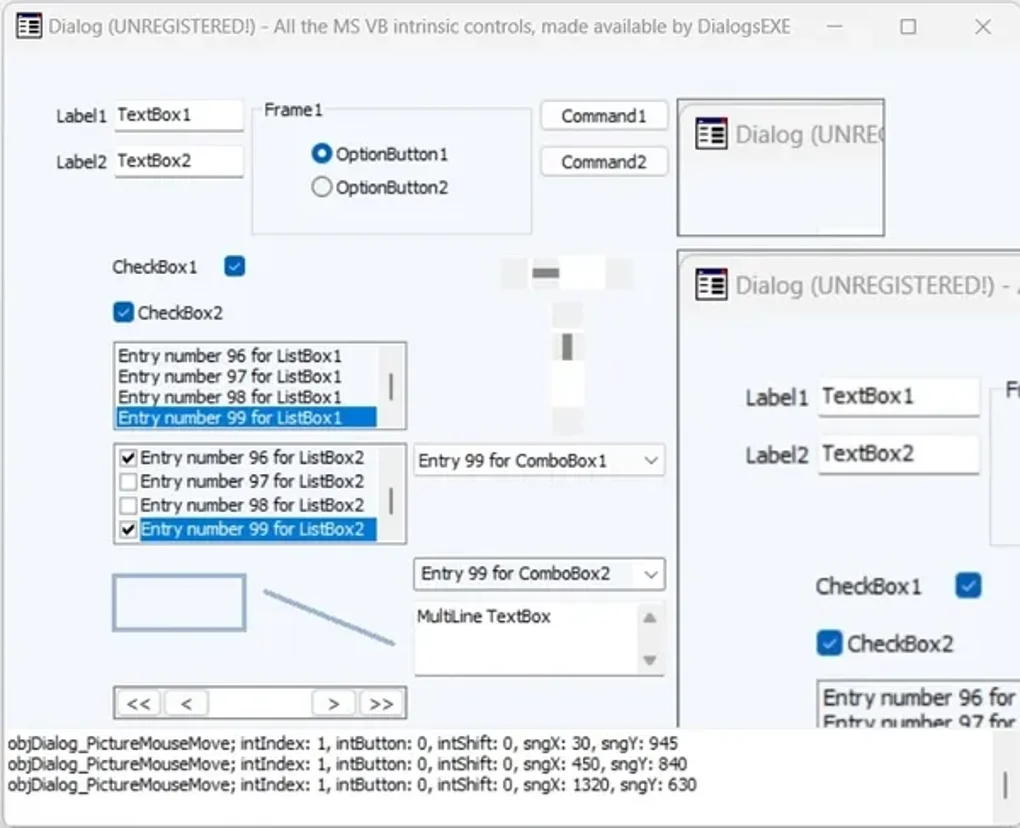Click the dialog window title bar icon

[29, 27]
